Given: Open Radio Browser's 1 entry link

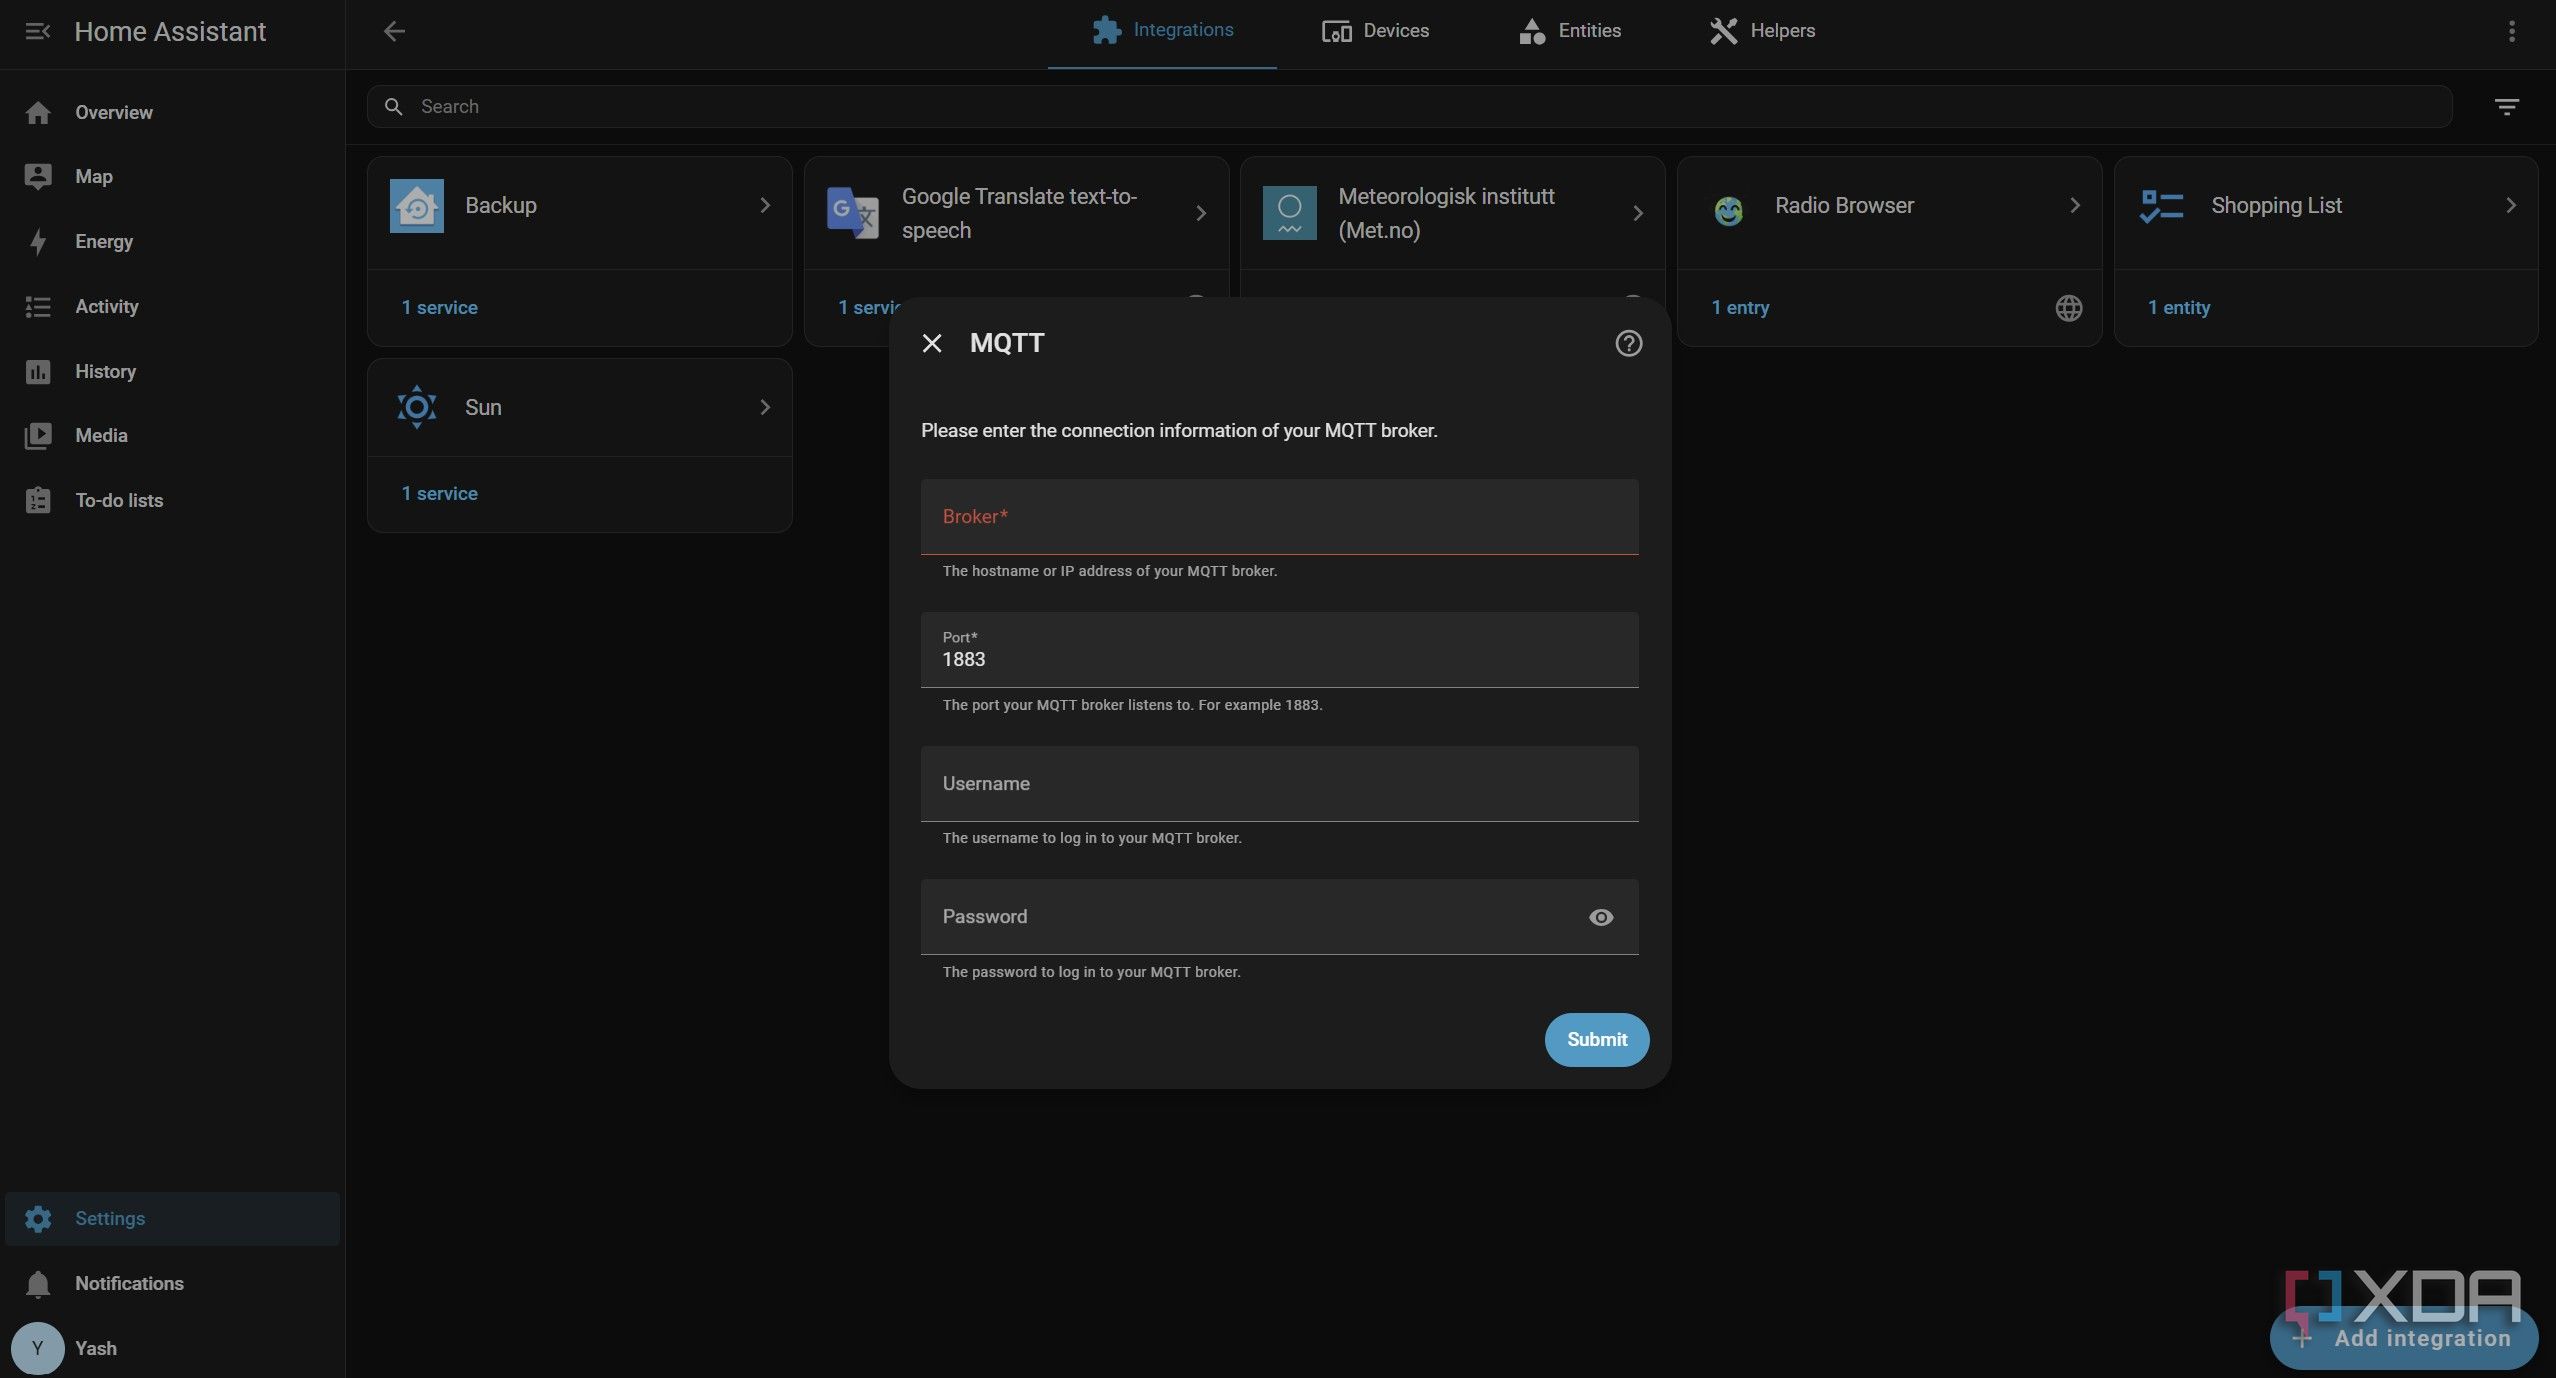Looking at the screenshot, I should pyautogui.click(x=1740, y=308).
